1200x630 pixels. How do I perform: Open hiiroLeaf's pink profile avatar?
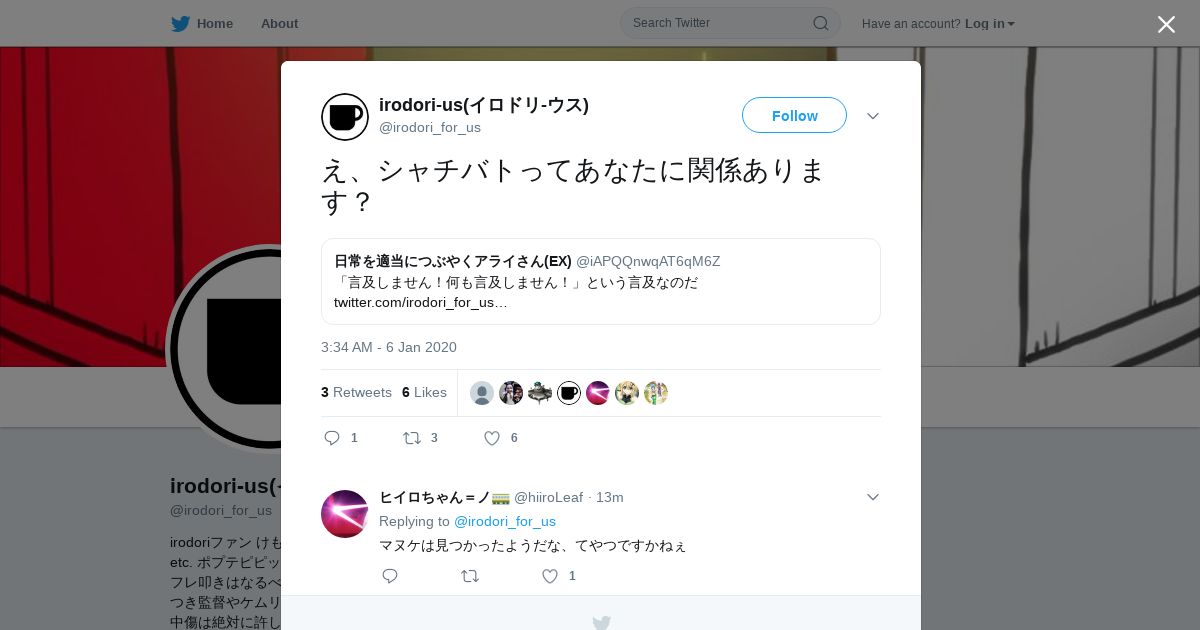click(x=345, y=514)
